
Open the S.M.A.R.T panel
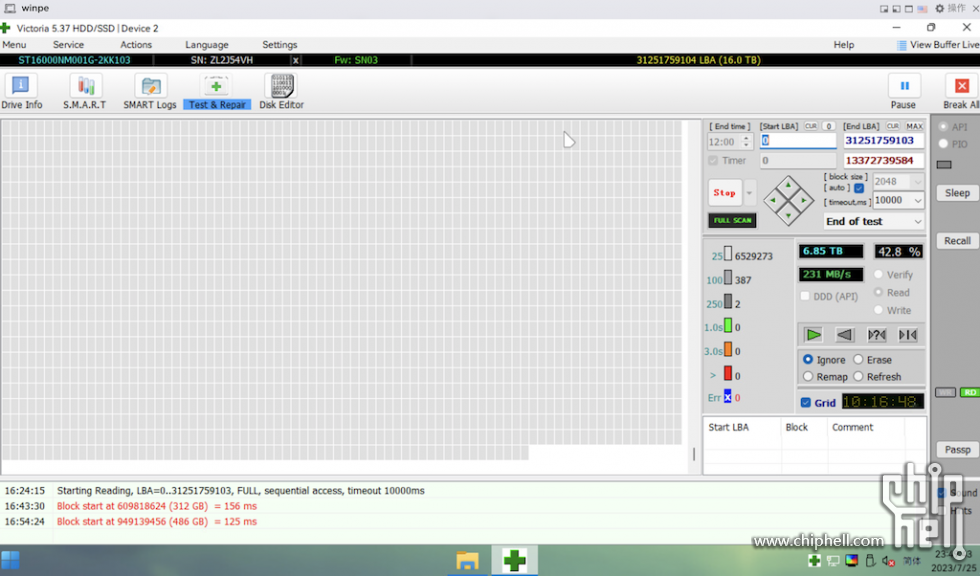[84, 92]
